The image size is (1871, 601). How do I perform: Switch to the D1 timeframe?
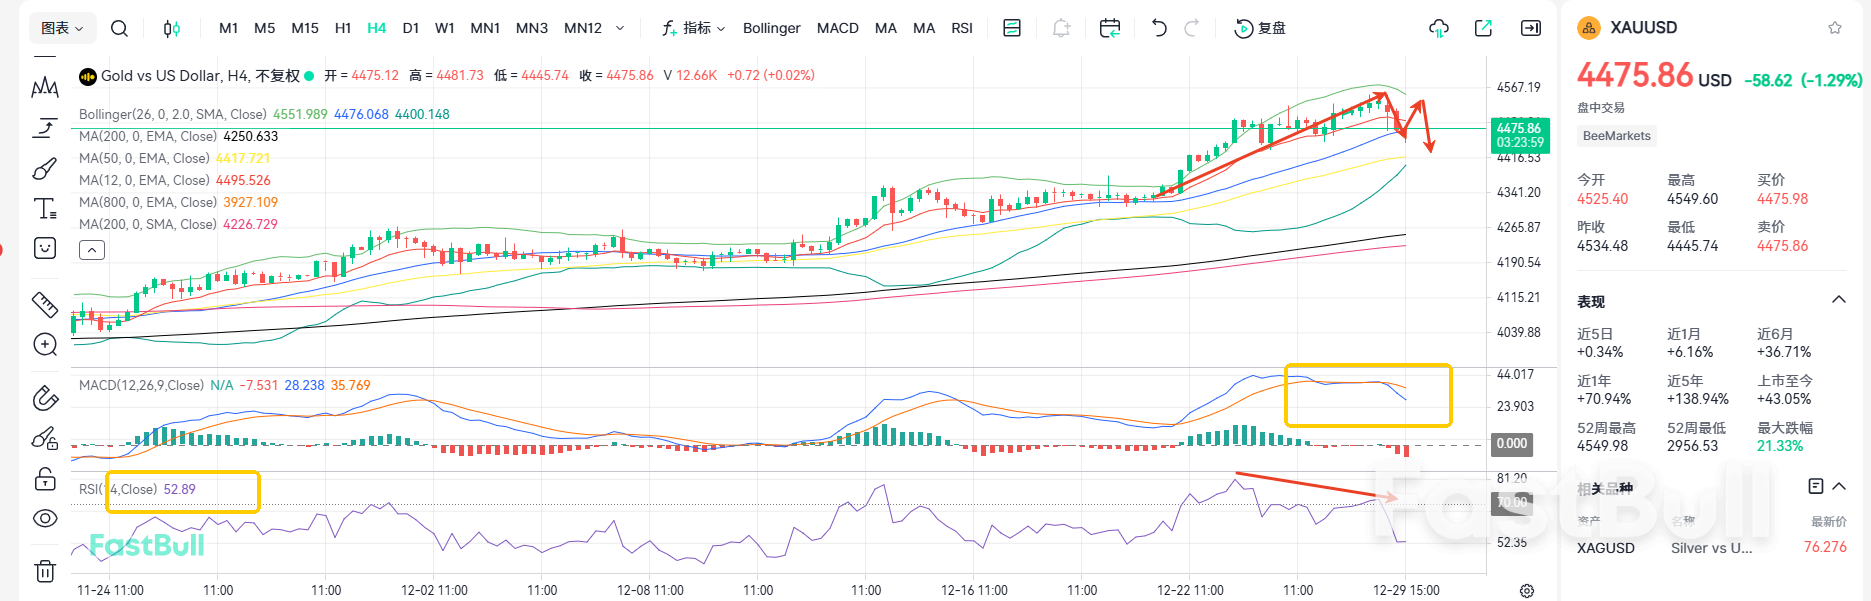click(x=411, y=28)
